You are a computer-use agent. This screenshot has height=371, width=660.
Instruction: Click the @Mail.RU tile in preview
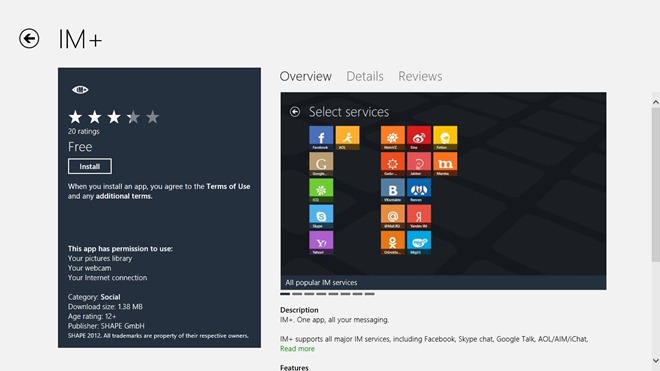[393, 216]
